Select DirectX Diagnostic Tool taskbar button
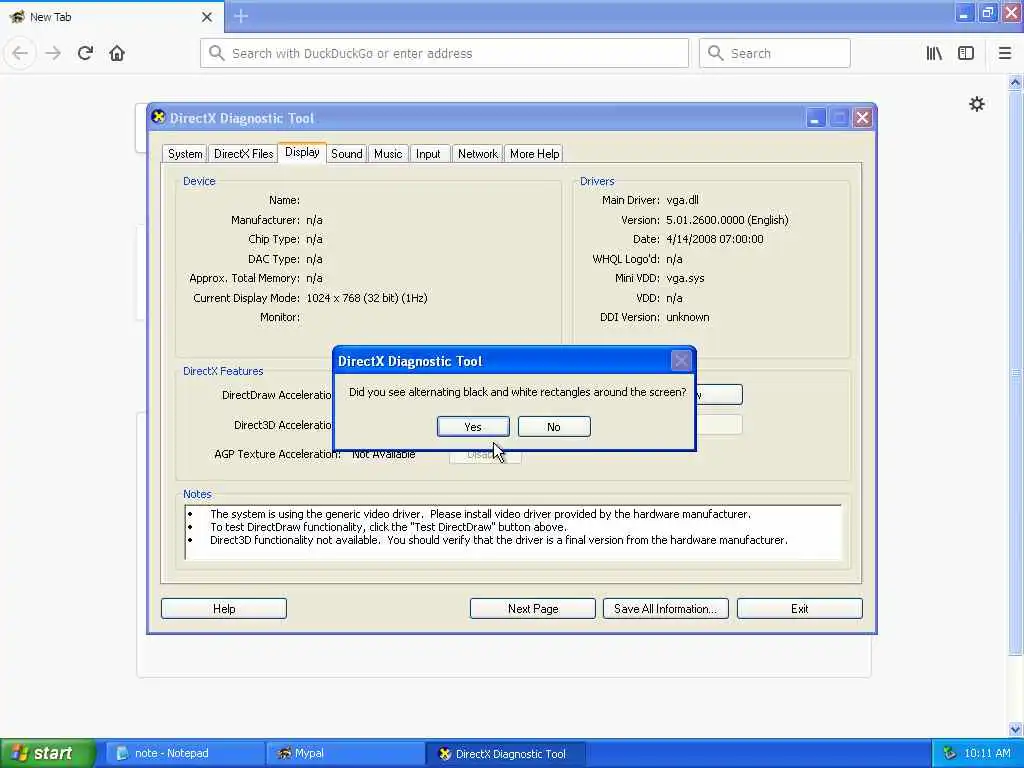The height and width of the screenshot is (768, 1024). [x=505, y=753]
